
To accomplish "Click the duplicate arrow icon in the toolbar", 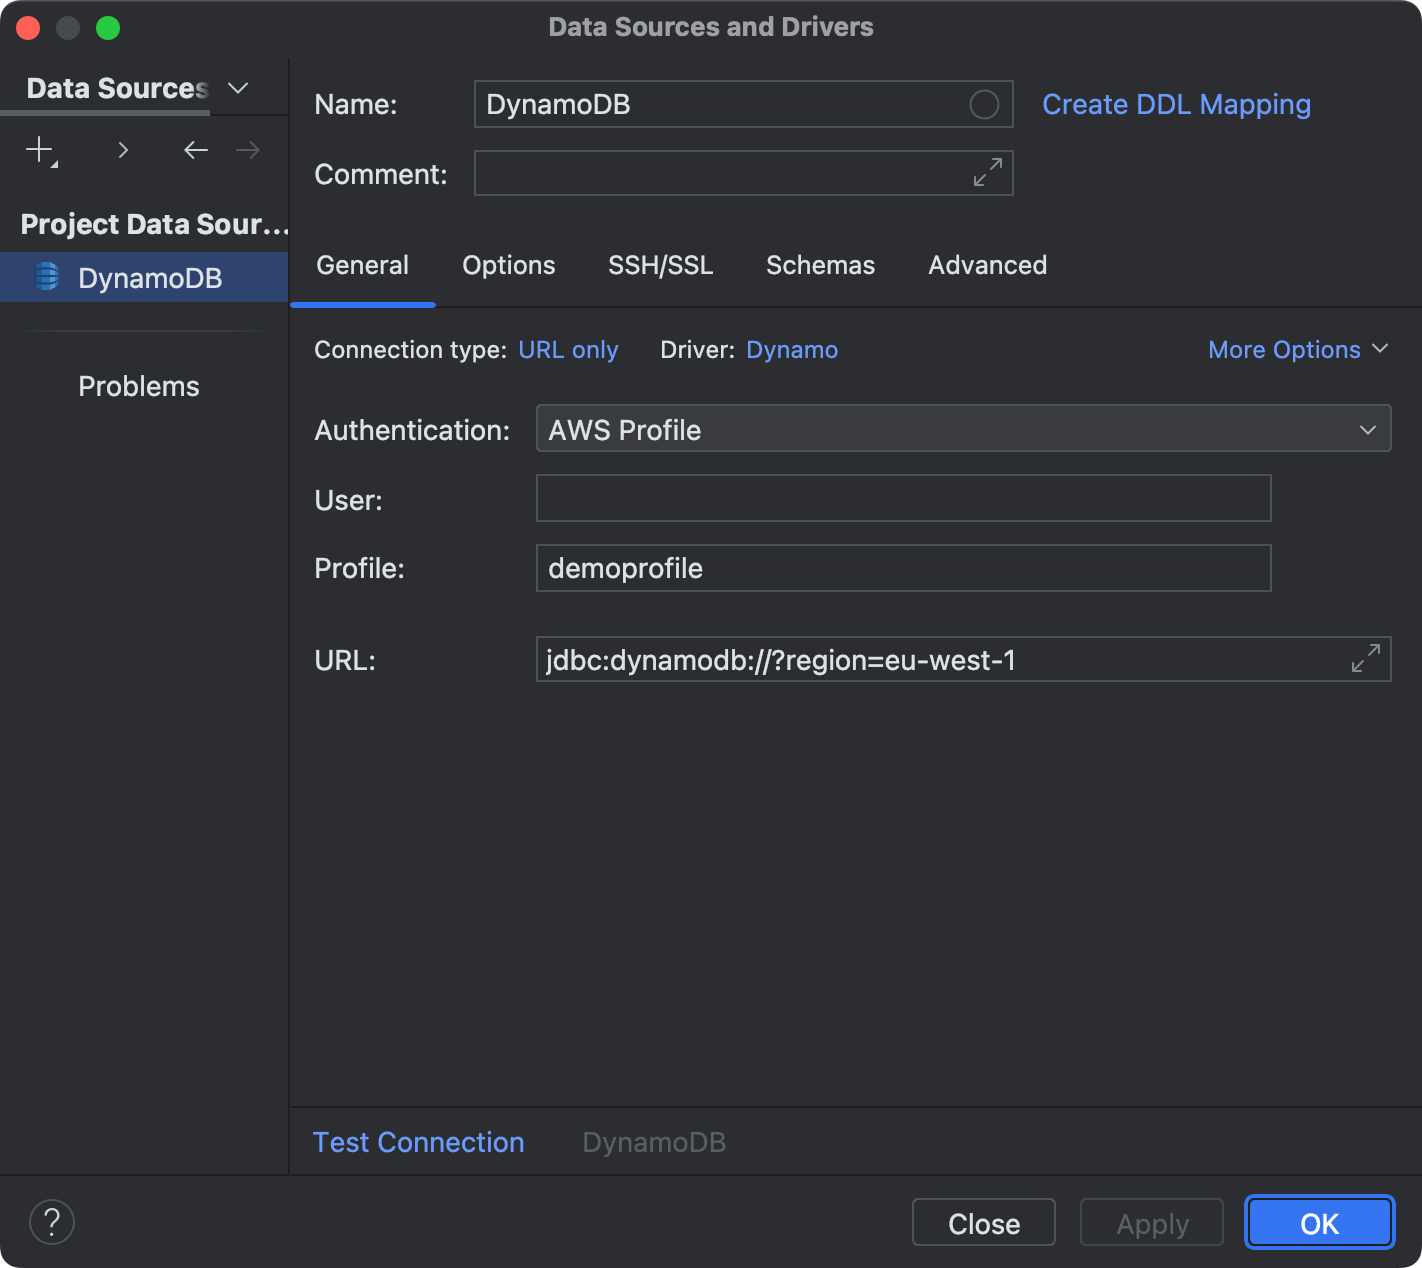I will [x=122, y=150].
